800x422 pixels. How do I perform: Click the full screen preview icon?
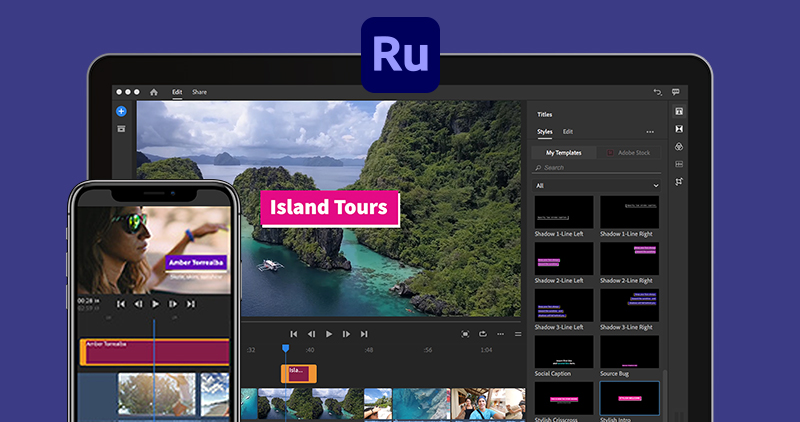pos(465,334)
